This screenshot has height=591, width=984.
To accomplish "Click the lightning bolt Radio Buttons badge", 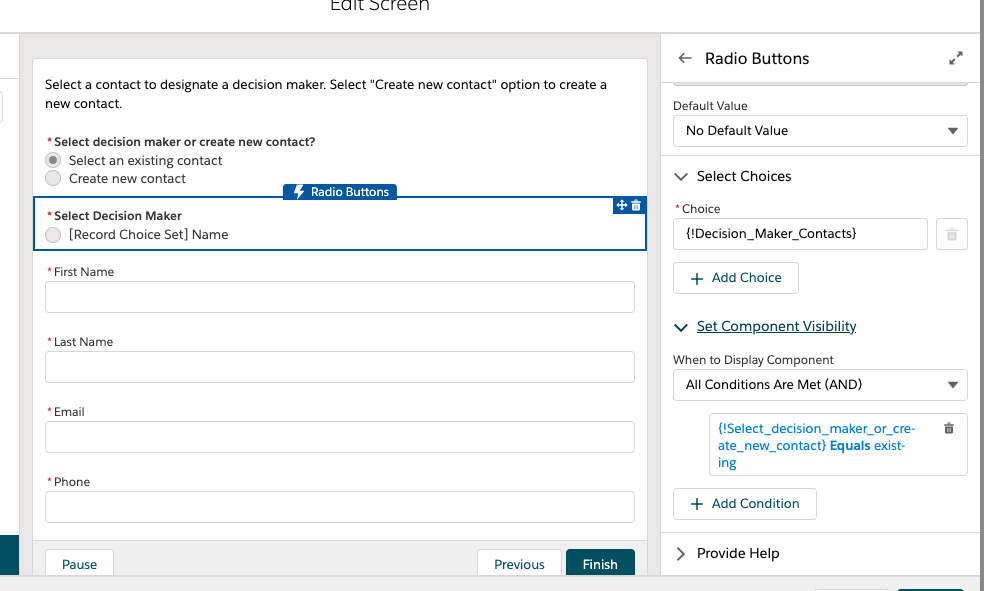I will 340,192.
